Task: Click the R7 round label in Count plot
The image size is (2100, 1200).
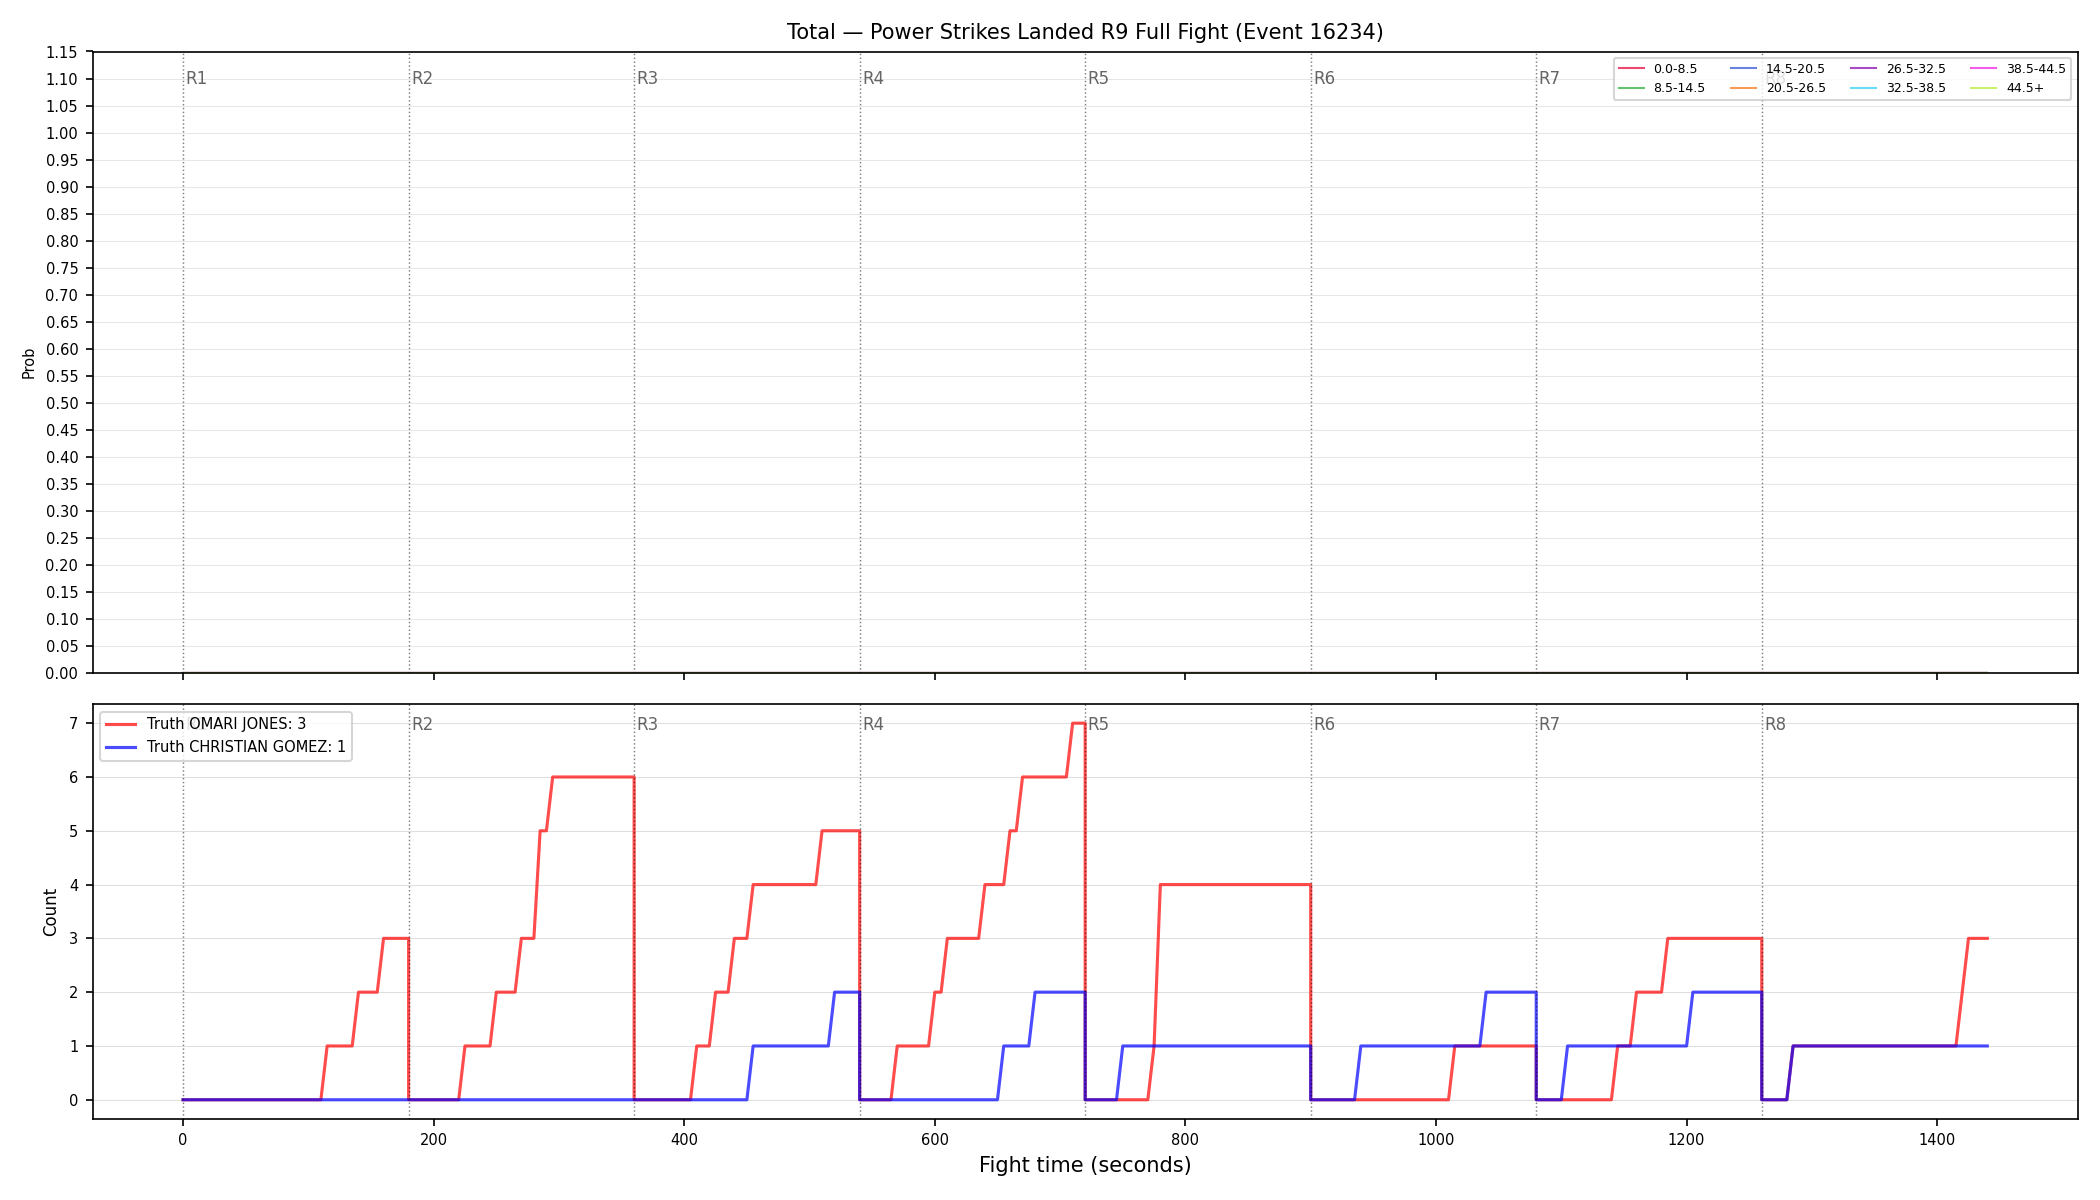Action: [1550, 724]
